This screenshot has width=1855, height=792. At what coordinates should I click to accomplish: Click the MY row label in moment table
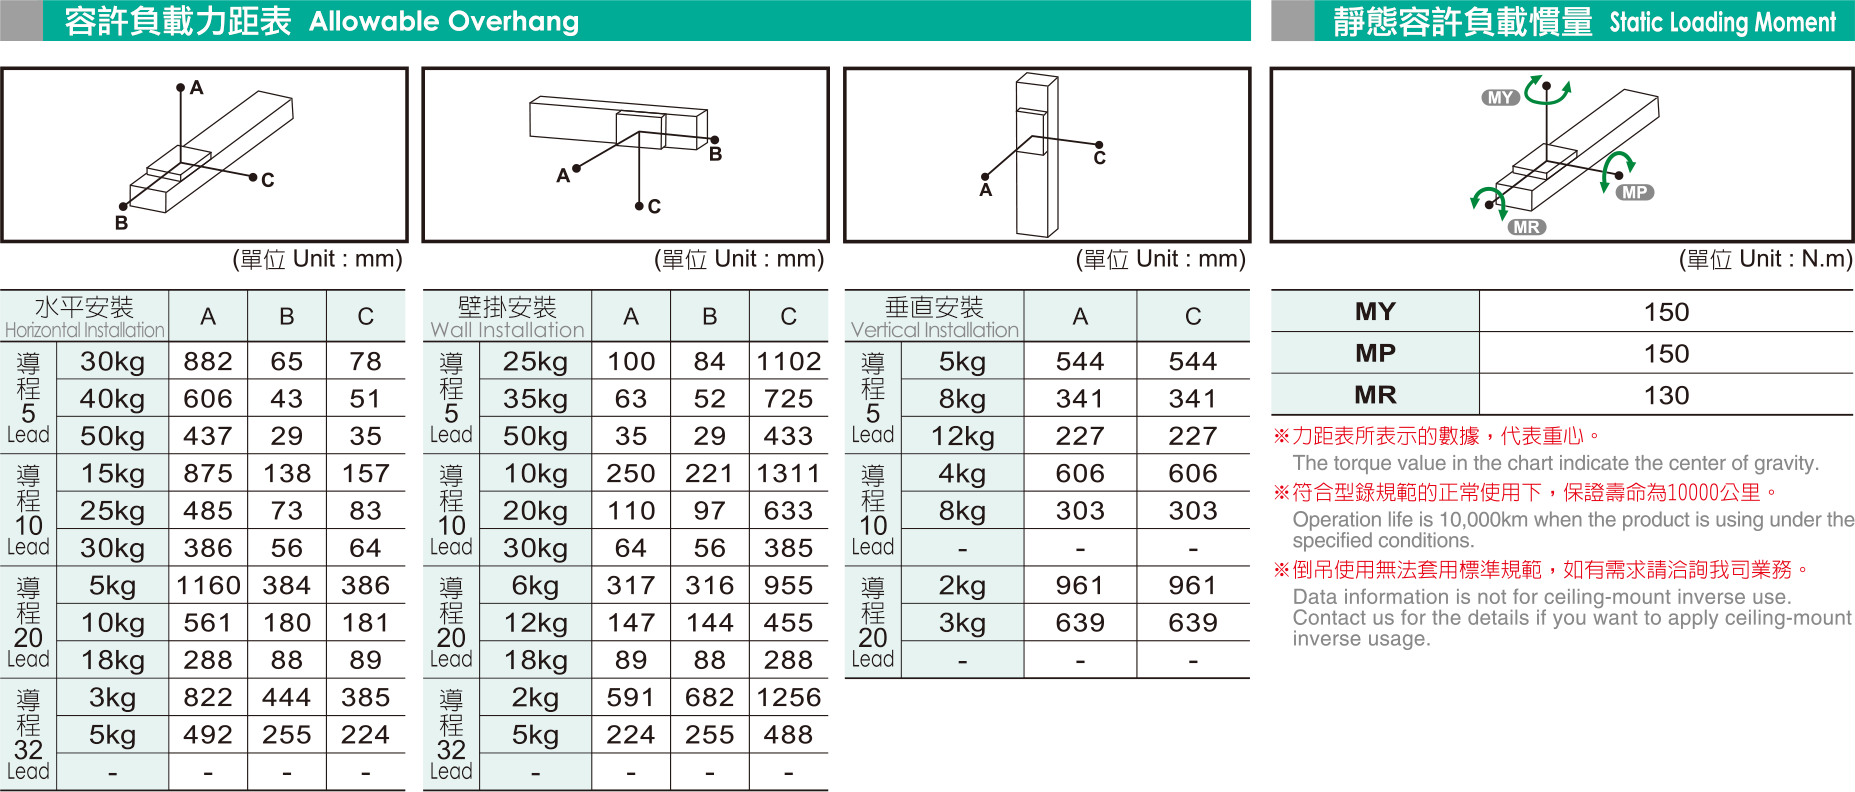point(1375,312)
